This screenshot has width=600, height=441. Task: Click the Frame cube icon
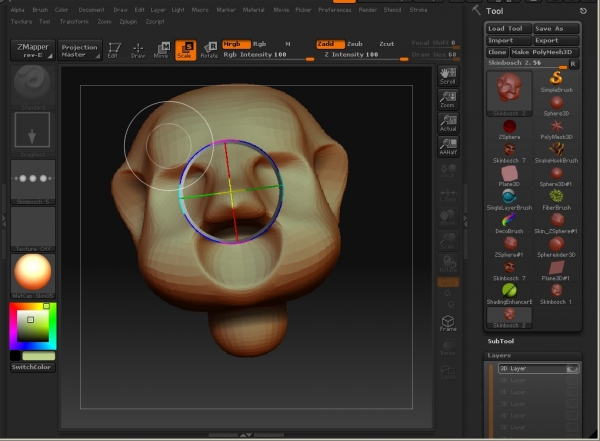point(448,323)
